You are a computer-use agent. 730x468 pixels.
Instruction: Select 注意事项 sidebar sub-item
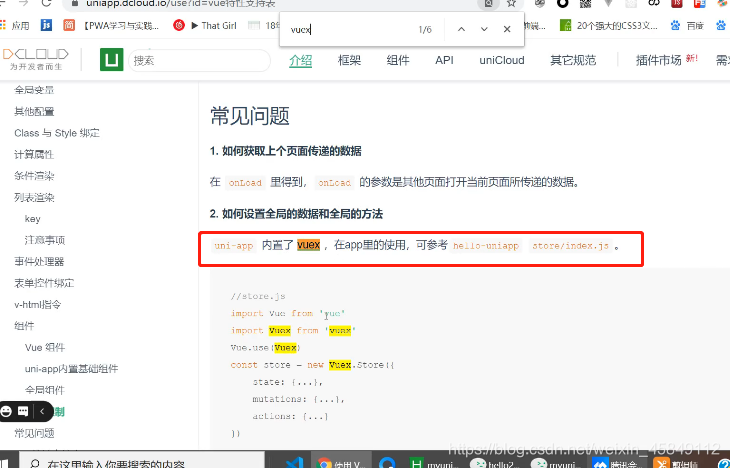45,240
